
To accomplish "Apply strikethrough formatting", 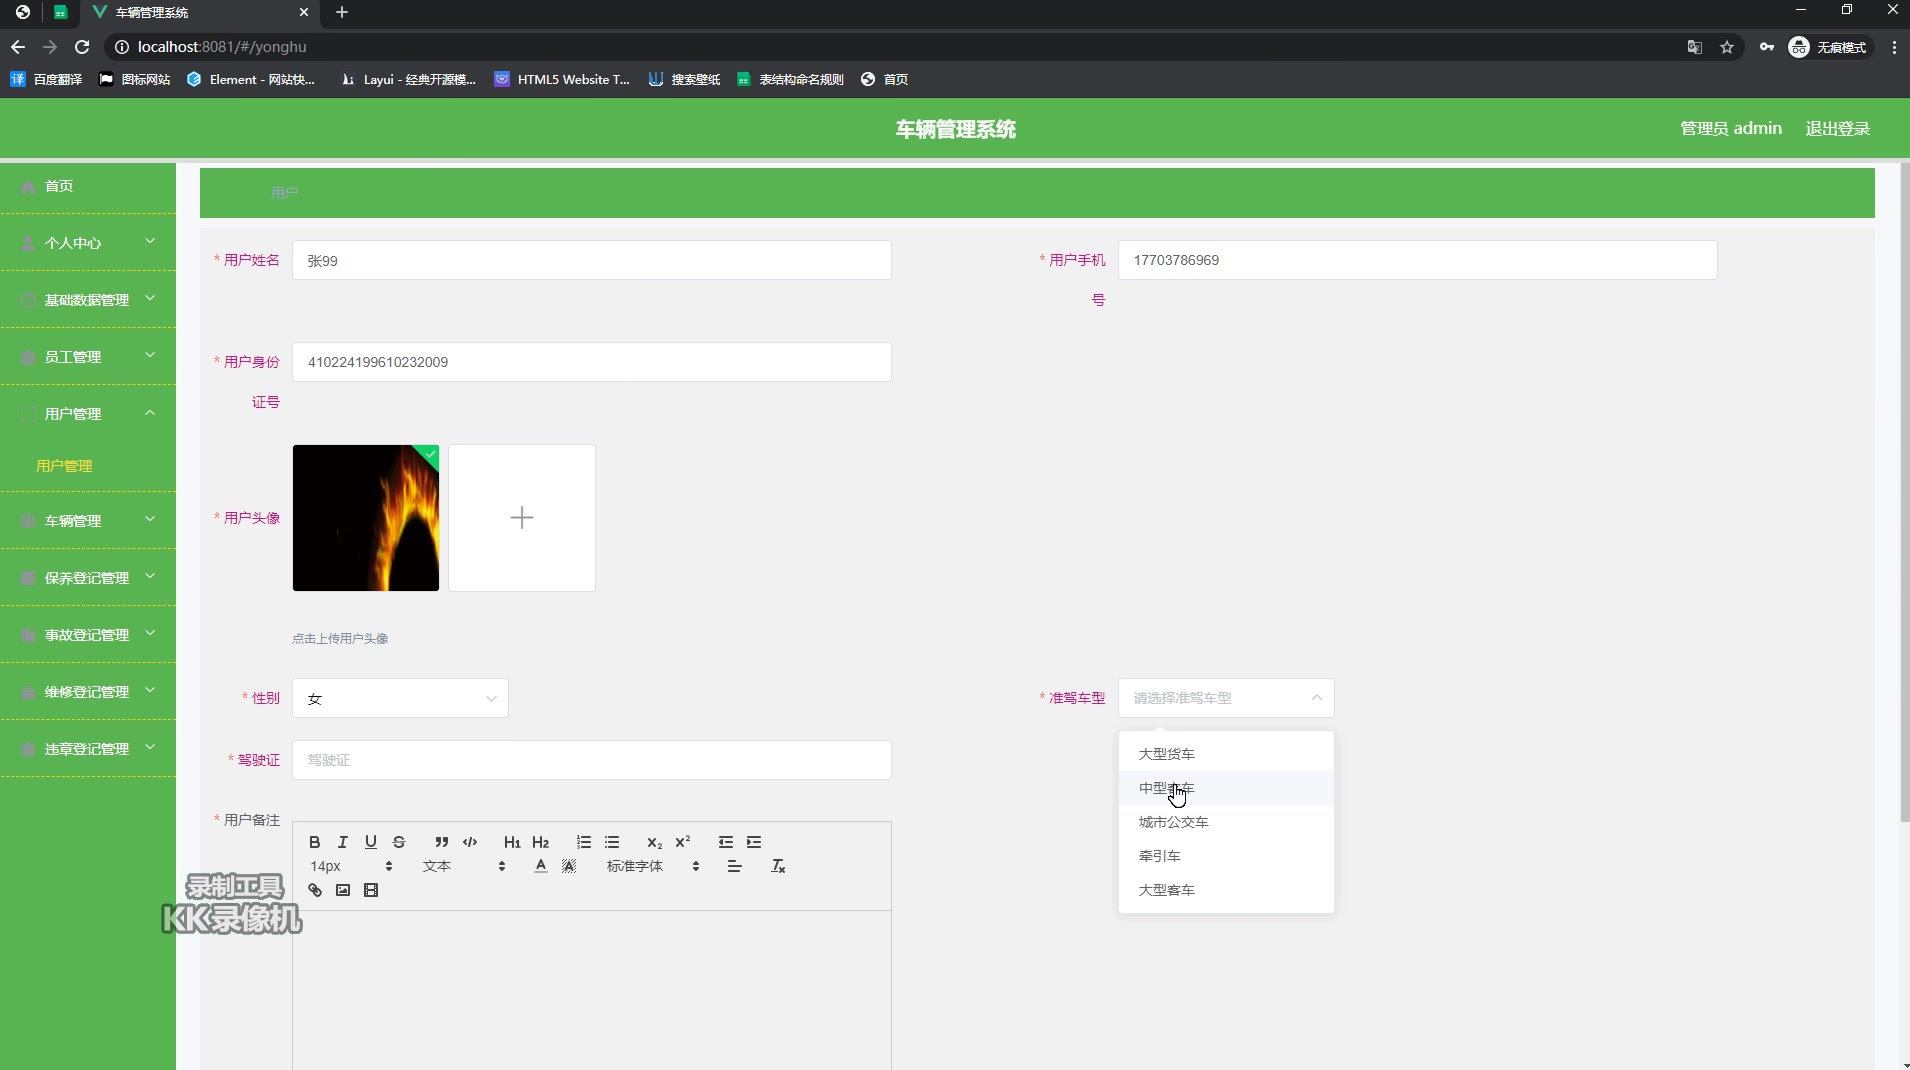I will (398, 842).
